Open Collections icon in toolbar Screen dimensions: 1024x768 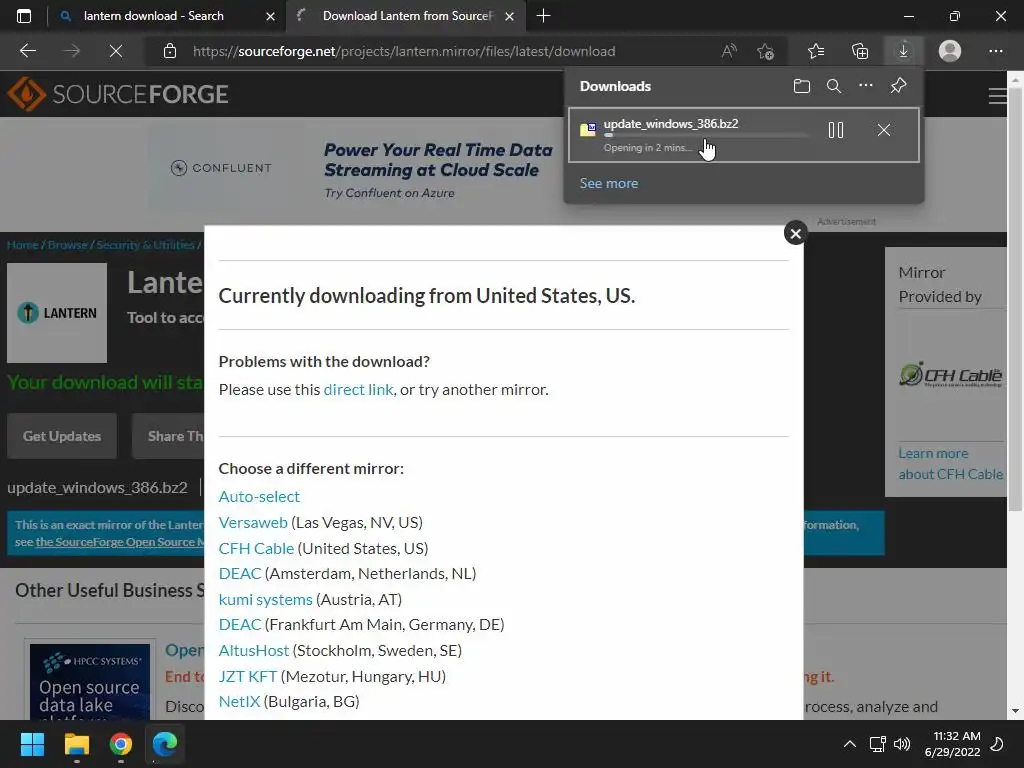[860, 51]
